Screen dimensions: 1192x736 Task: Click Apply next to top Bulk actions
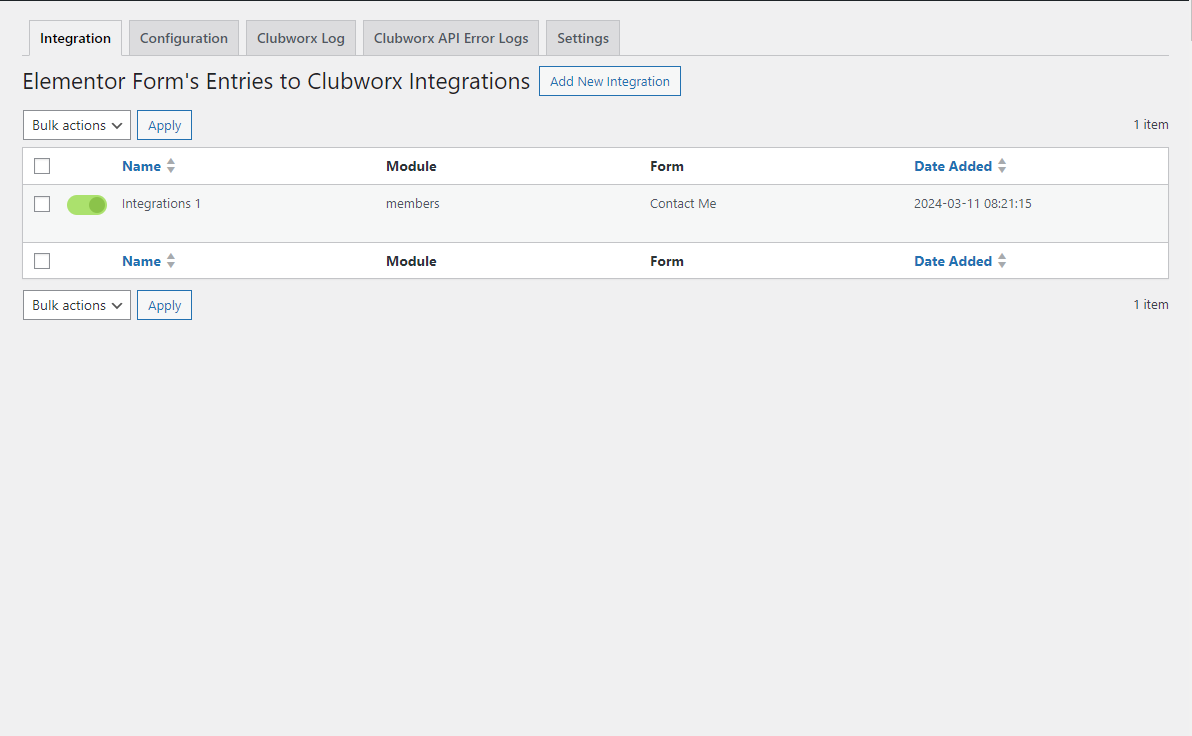[x=164, y=125]
